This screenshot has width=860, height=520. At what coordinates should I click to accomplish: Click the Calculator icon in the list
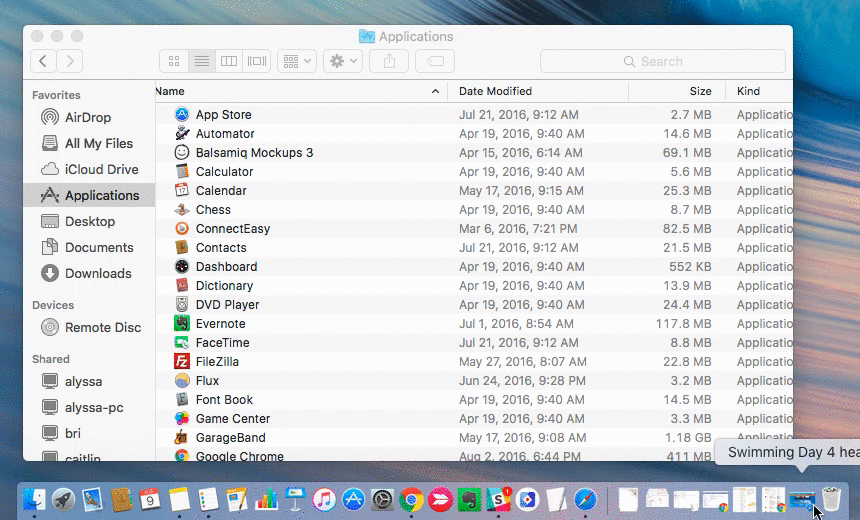click(182, 171)
